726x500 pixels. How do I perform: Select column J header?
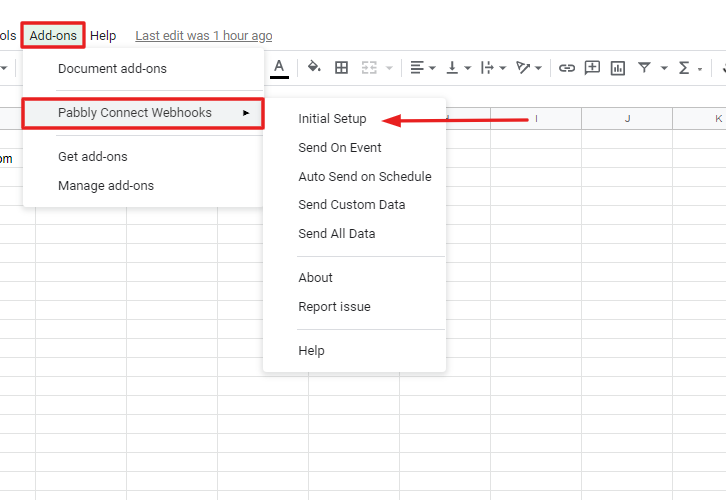[x=627, y=119]
